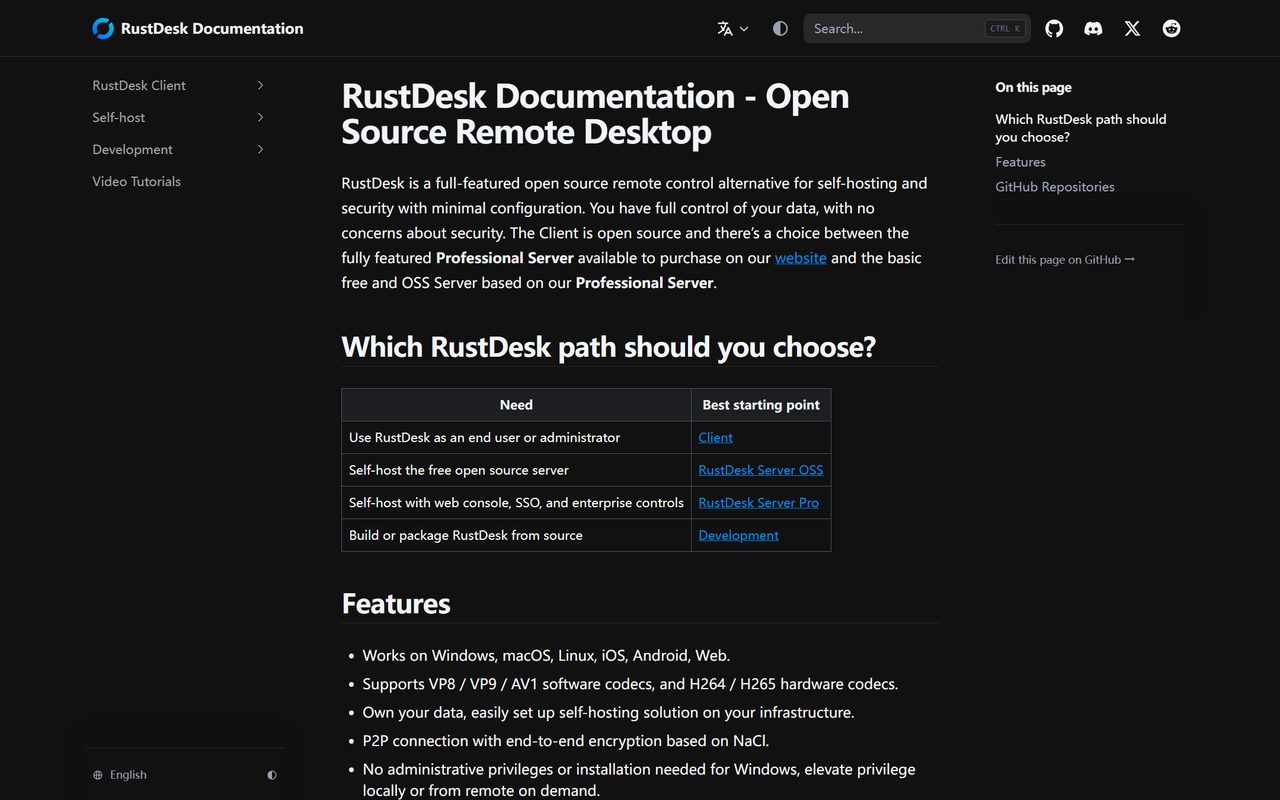Click 'Use RustDesk as an end user or administrator' cell

coord(516,438)
